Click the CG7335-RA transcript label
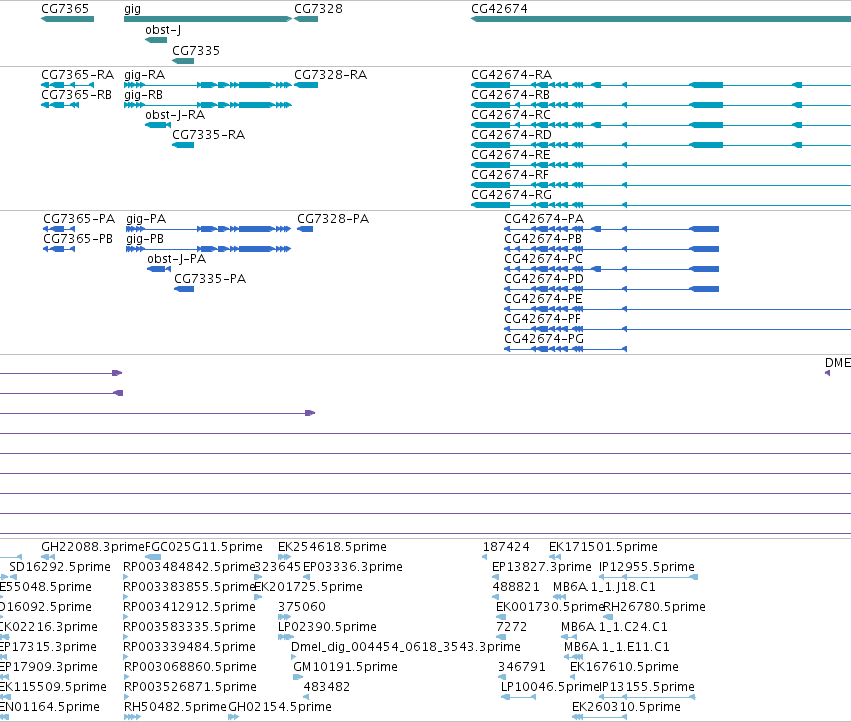Viewport: 851px width, 722px height. point(208,135)
